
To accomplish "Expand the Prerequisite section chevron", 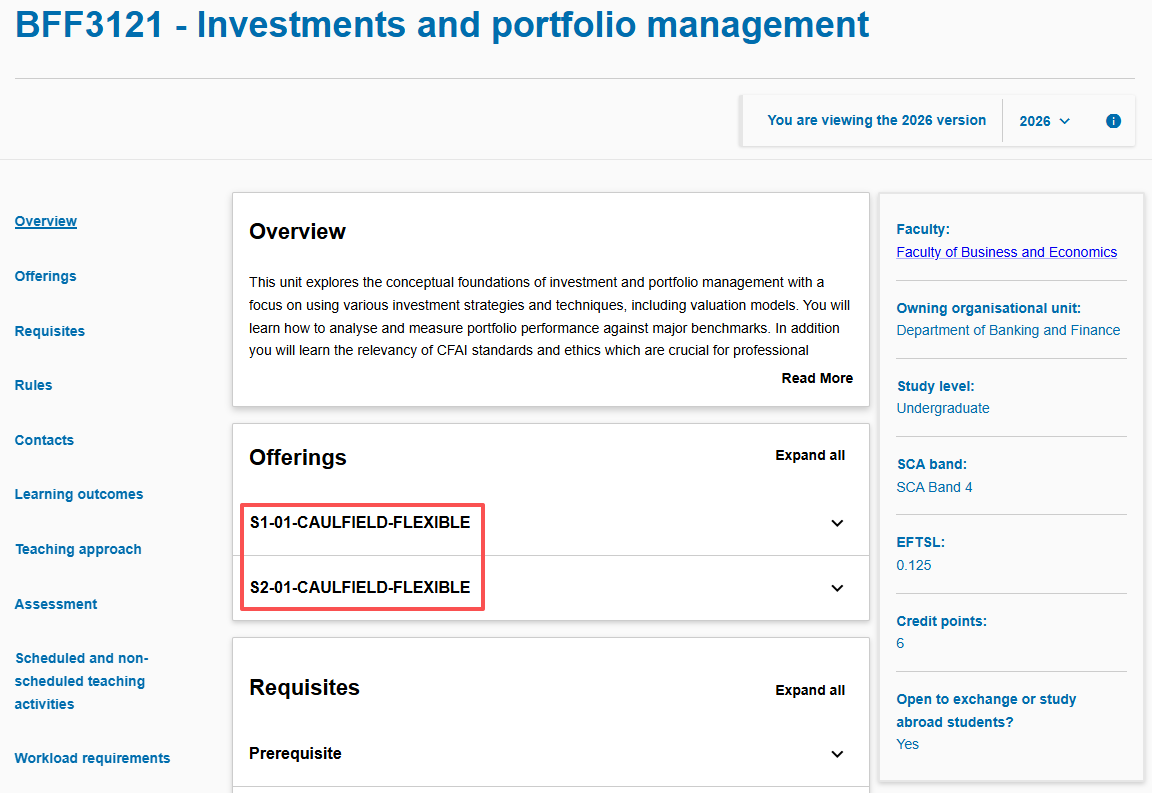I will pos(837,754).
